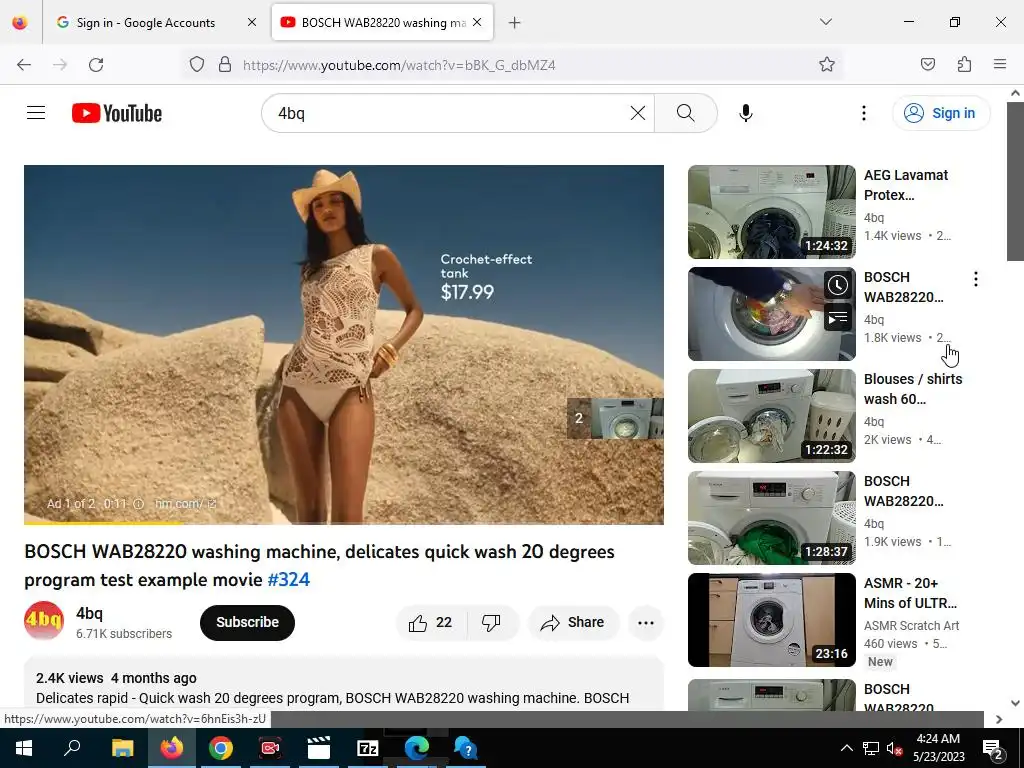The height and width of the screenshot is (768, 1024).
Task: Start voice search with microphone icon
Action: click(746, 113)
